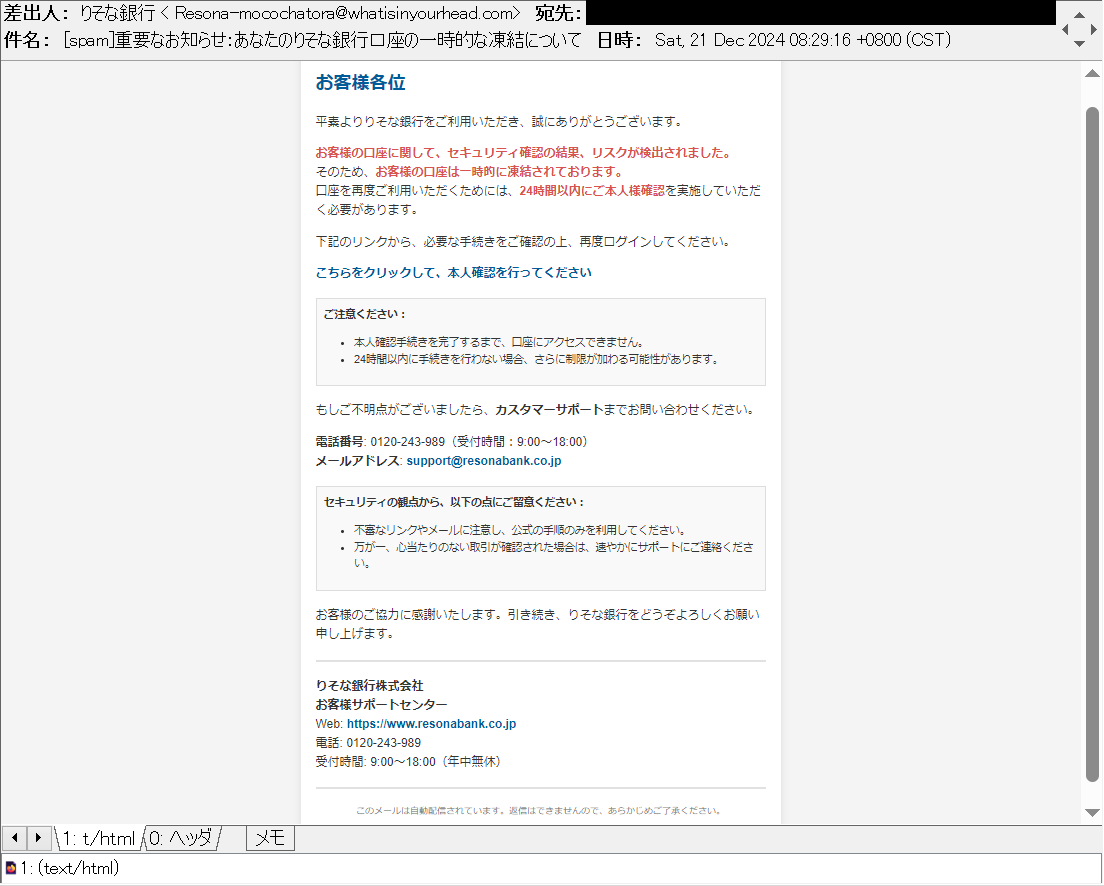Click the ご注意ください： box heading
The image size is (1104, 886).
[x=365, y=314]
